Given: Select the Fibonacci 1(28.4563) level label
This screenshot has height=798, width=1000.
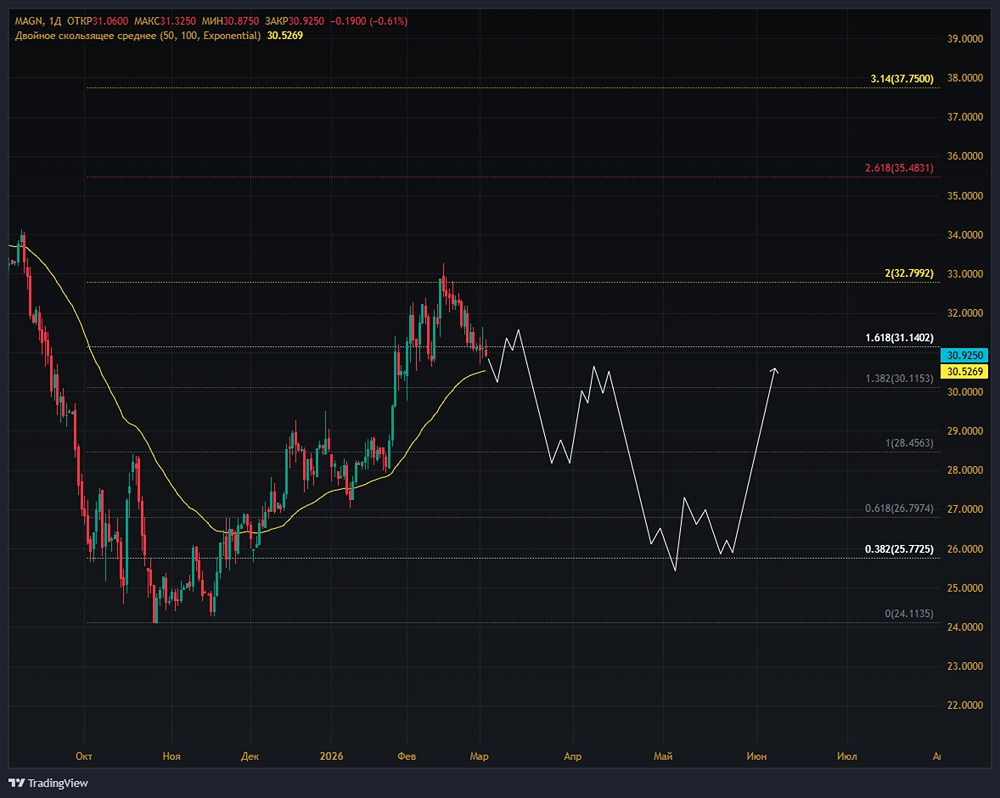Looking at the screenshot, I should point(909,443).
